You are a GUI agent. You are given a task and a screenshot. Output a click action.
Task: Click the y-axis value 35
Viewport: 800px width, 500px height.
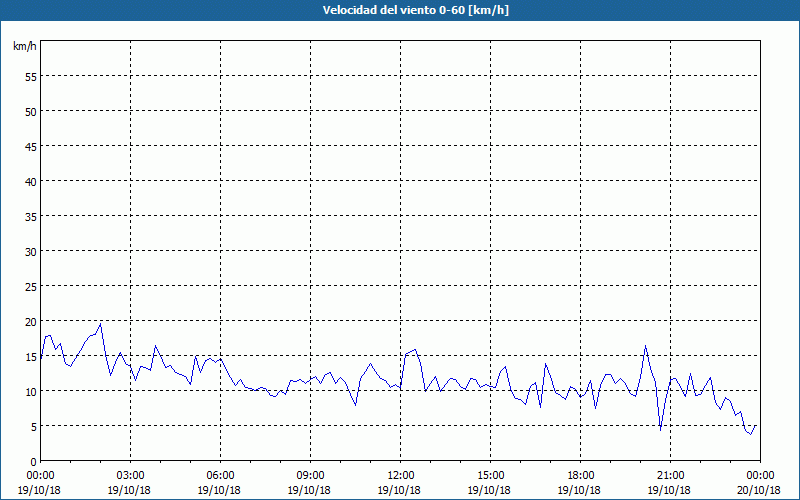[31, 216]
